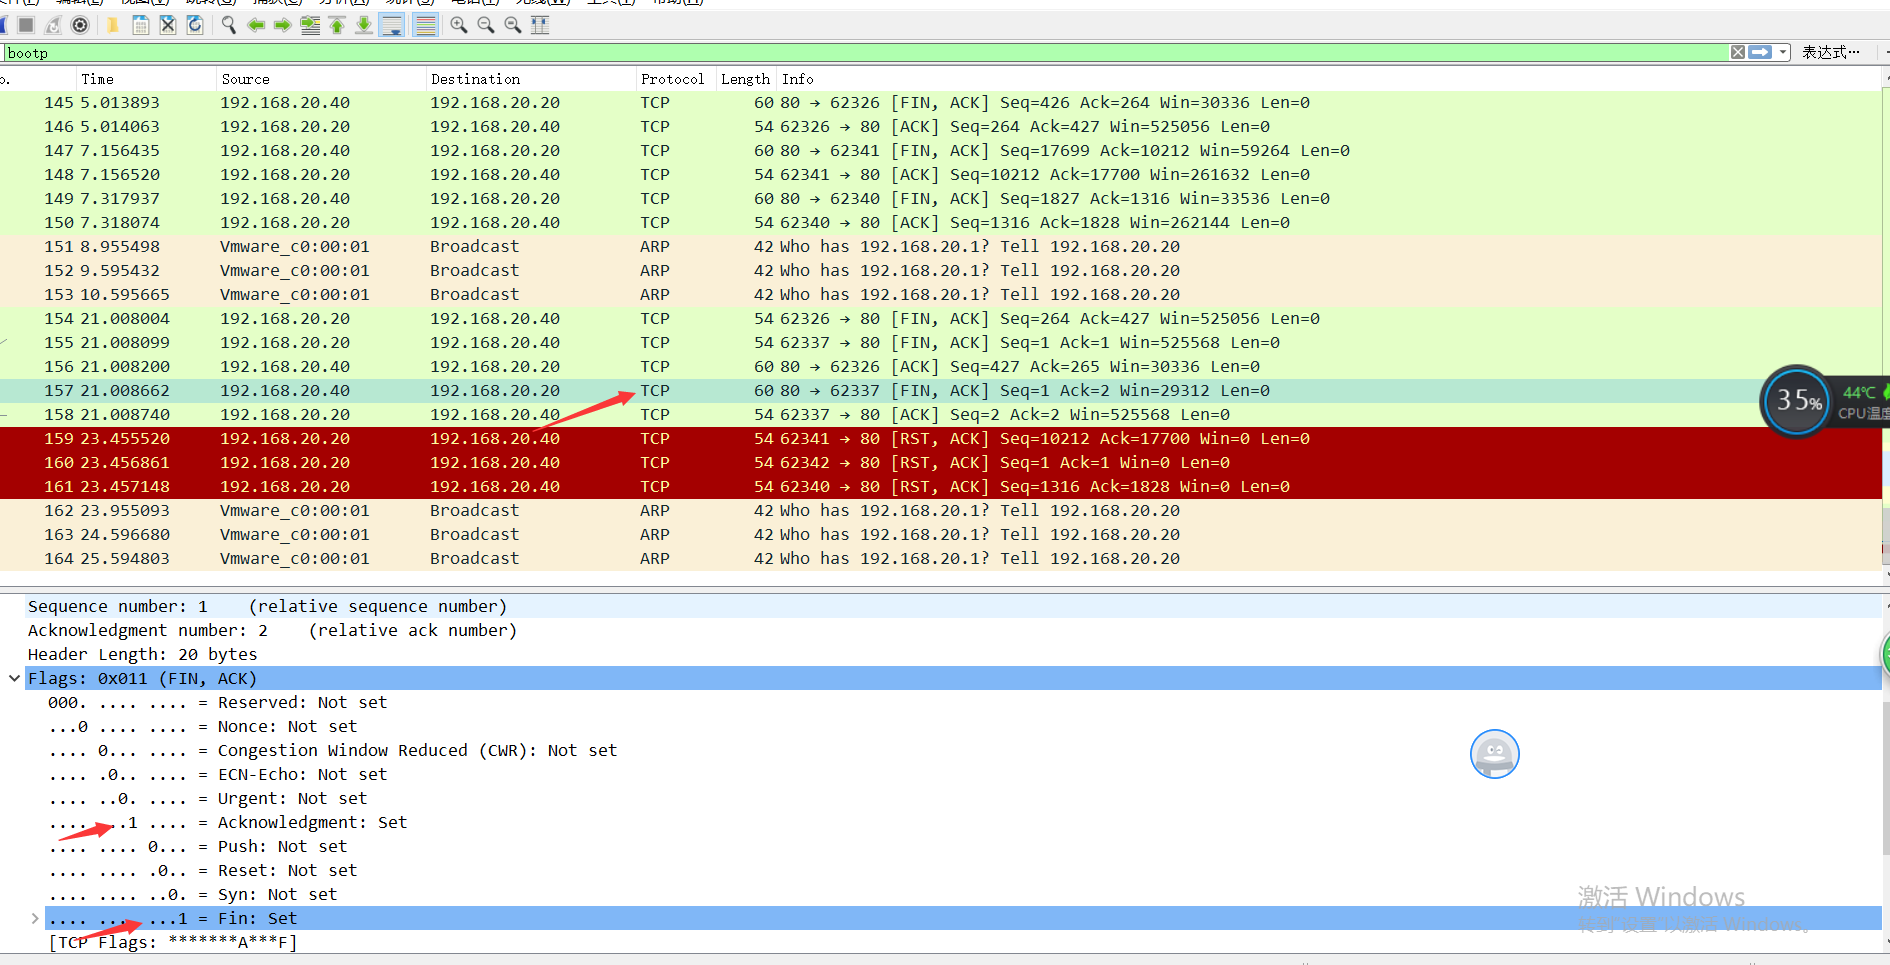Click the zoom in magnifier icon

click(459, 25)
